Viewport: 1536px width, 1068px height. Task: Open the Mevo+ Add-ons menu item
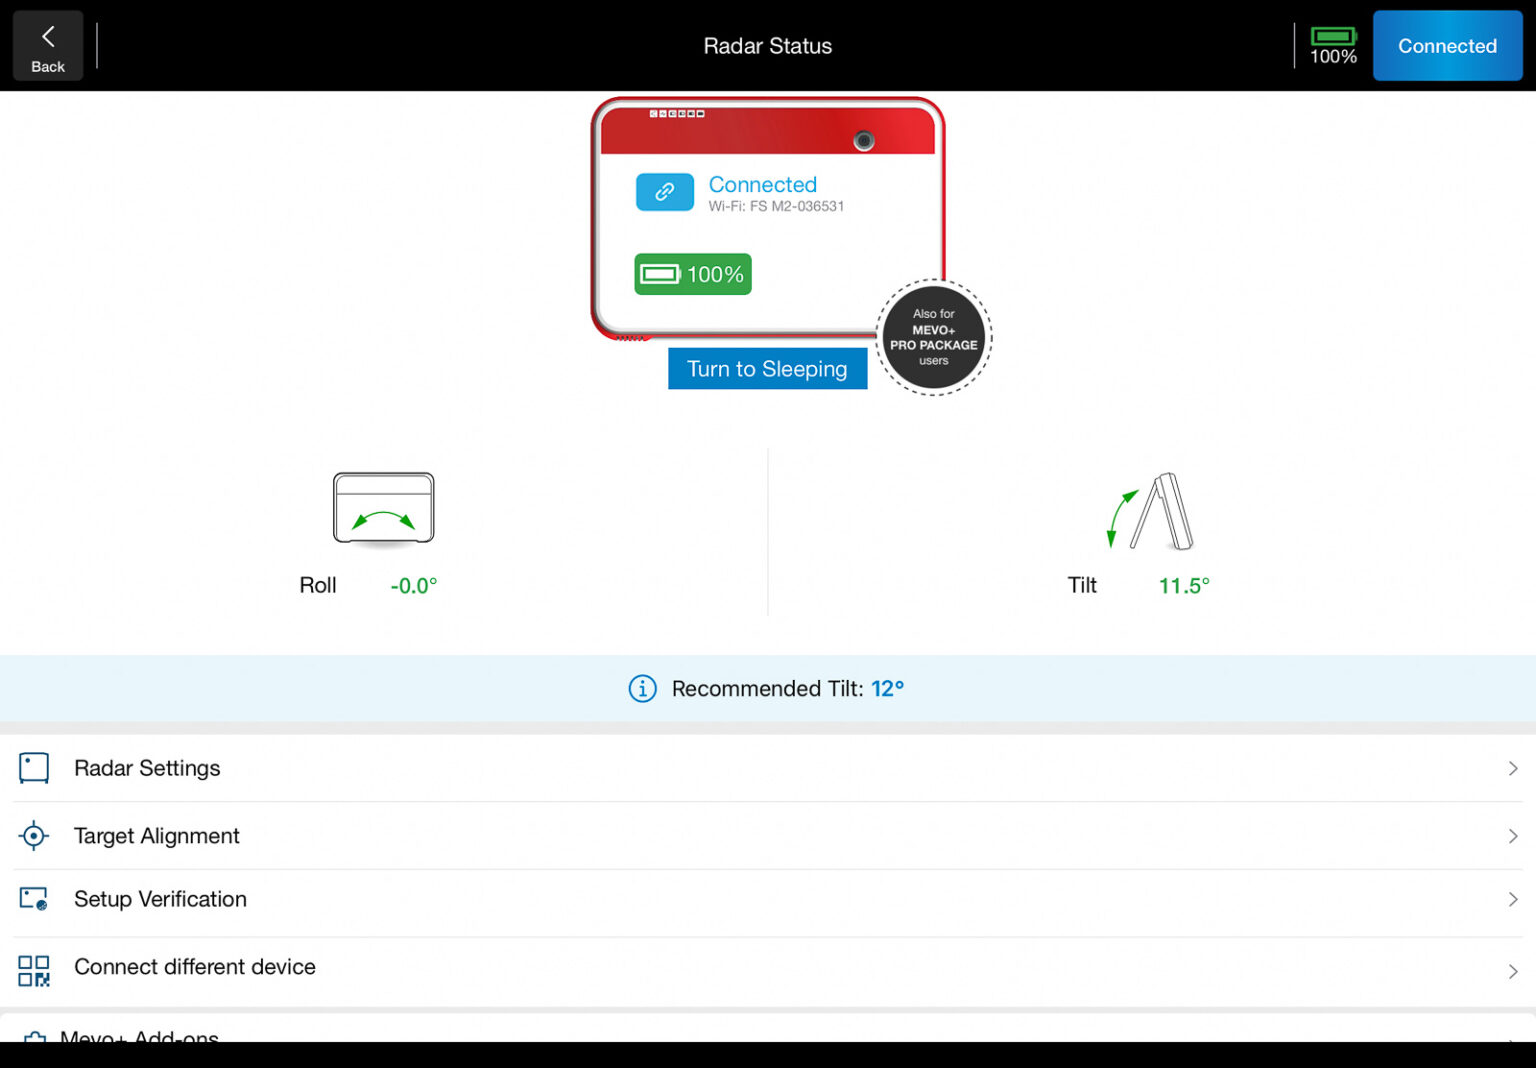[x=140, y=1036]
